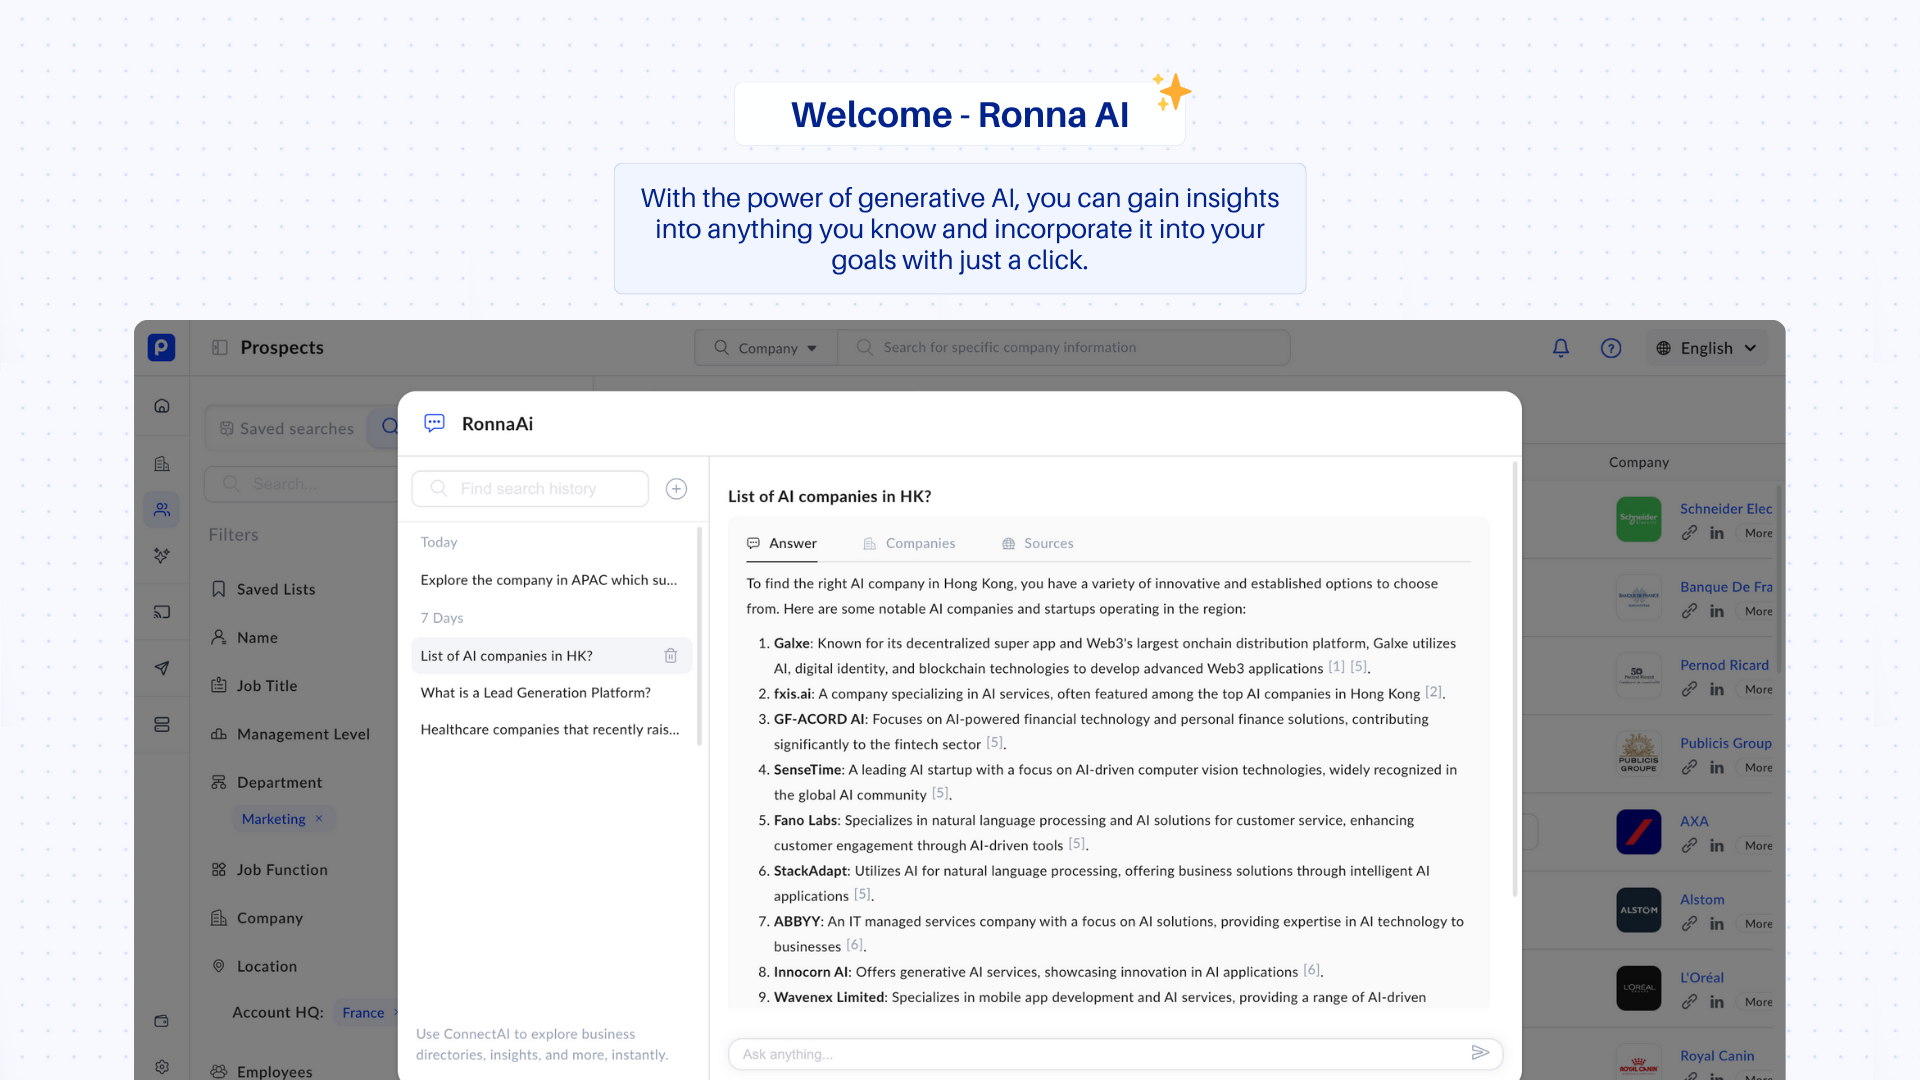Expand the Job Title filter
The width and height of the screenshot is (1920, 1080).
tap(267, 686)
